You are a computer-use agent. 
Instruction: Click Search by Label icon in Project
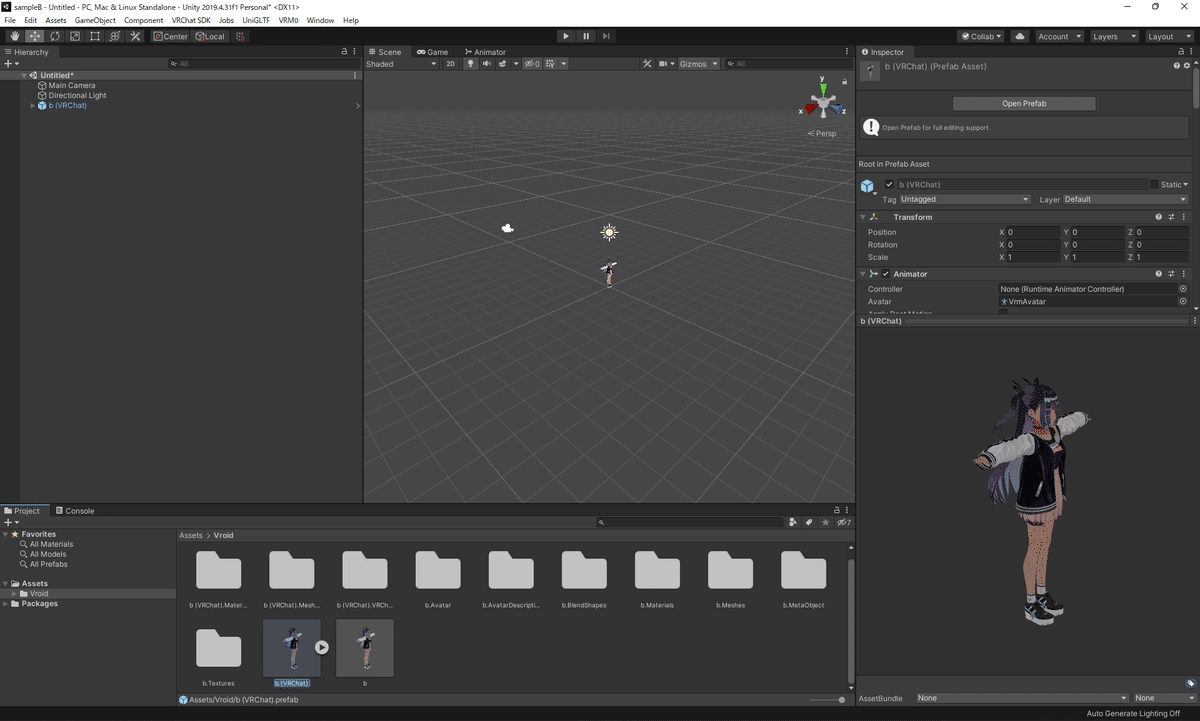click(x=809, y=522)
